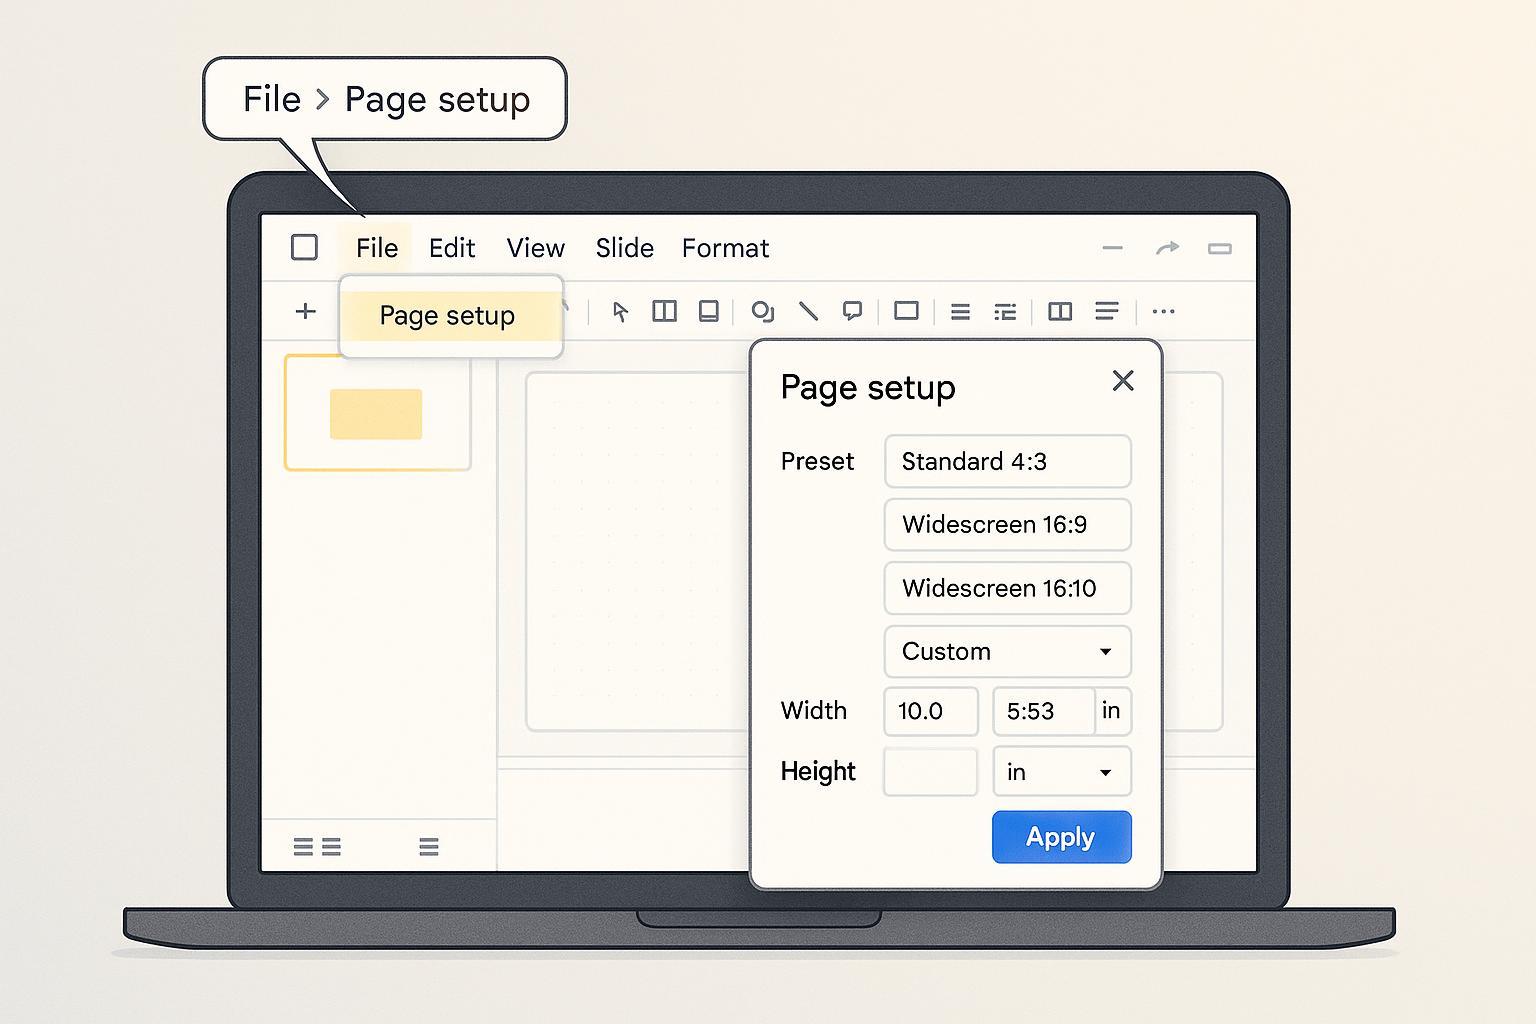Screen dimensions: 1536x1024
Task: Click the shapes tool icon
Action: (x=762, y=312)
